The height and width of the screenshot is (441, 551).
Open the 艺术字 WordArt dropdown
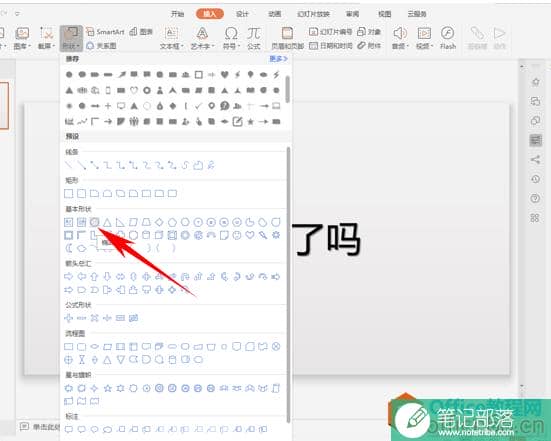click(202, 38)
